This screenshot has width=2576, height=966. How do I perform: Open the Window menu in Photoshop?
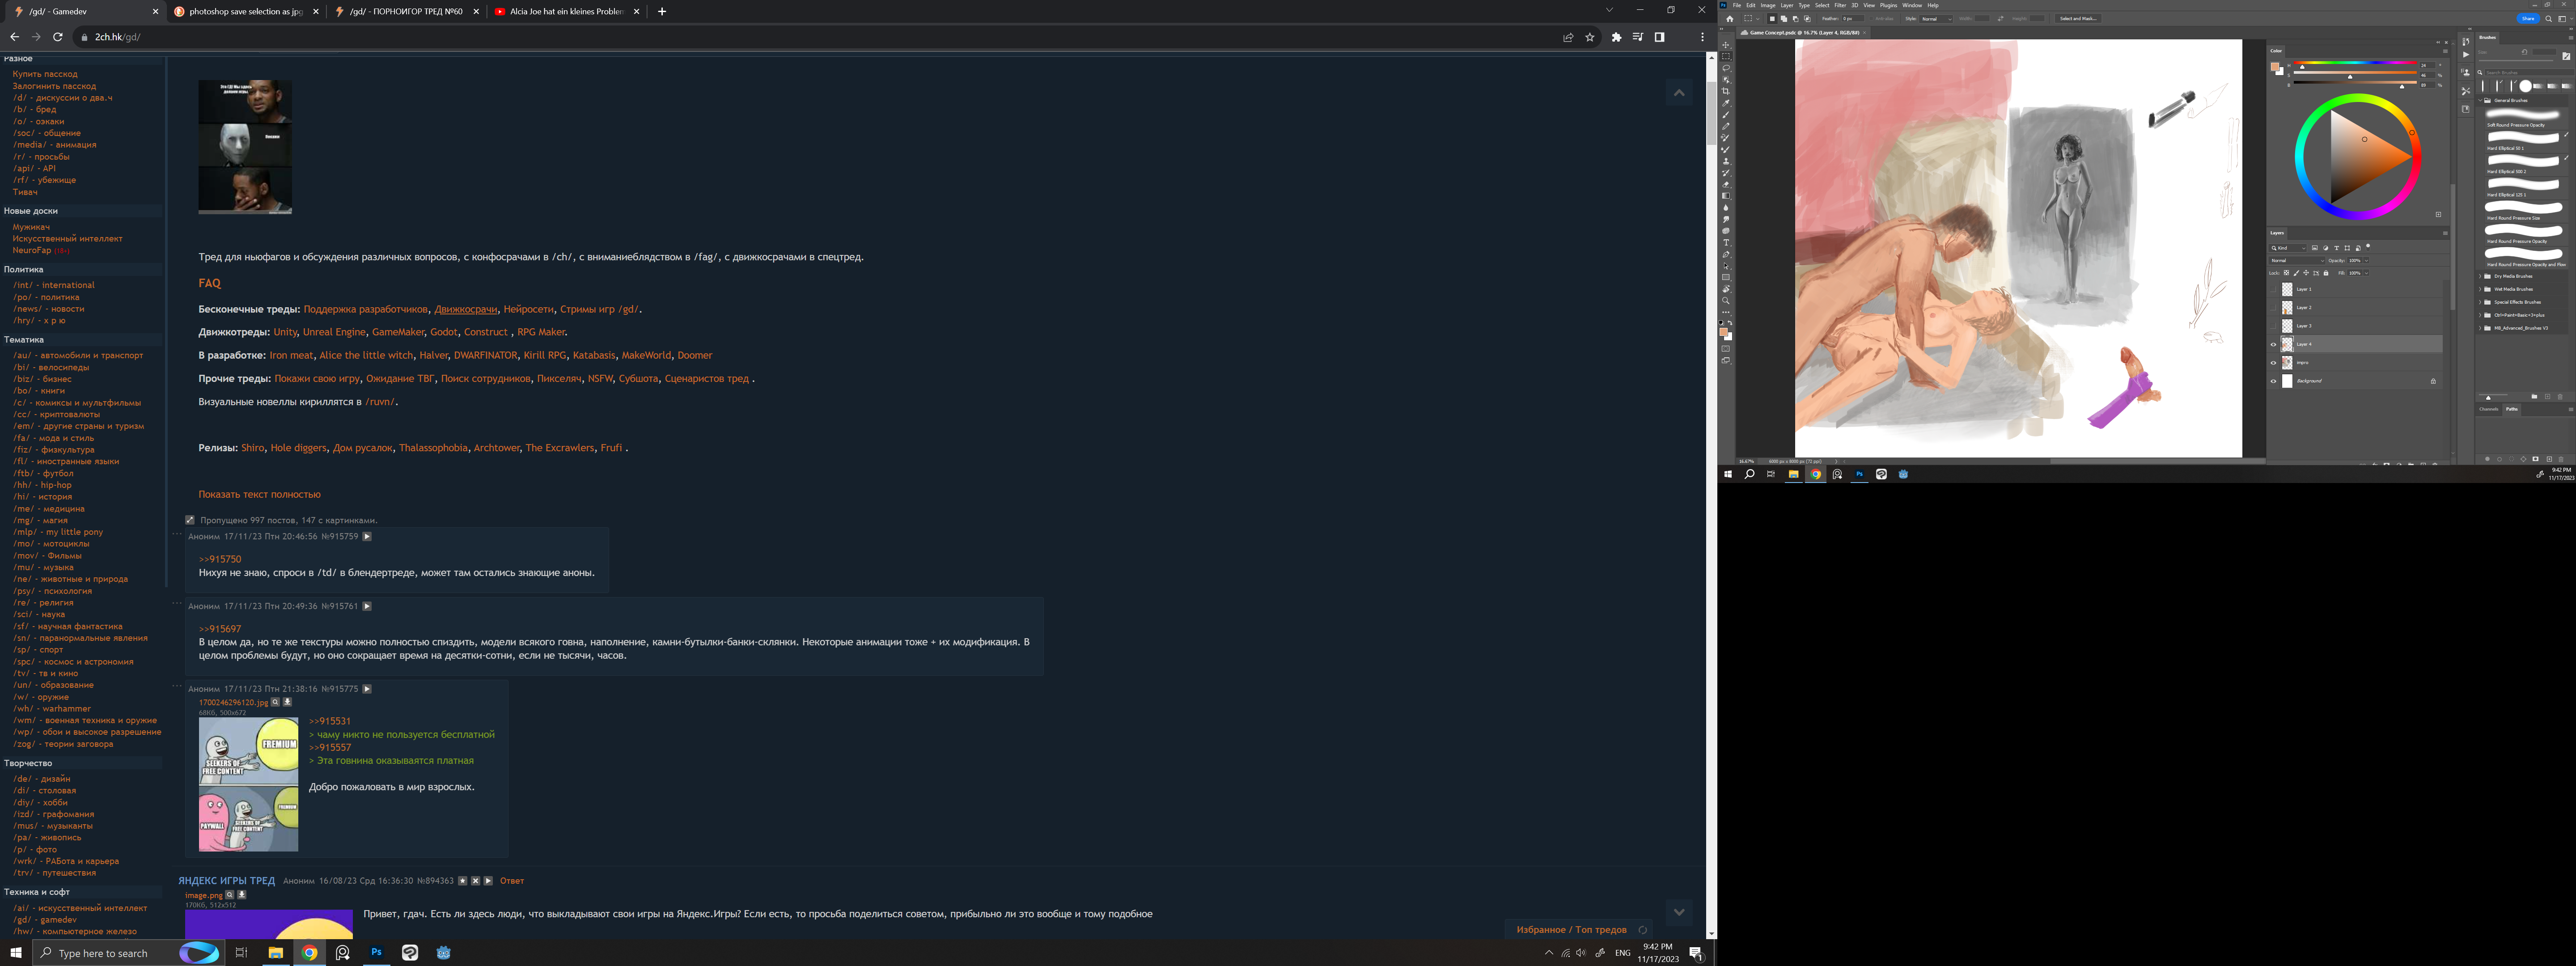1912,5
